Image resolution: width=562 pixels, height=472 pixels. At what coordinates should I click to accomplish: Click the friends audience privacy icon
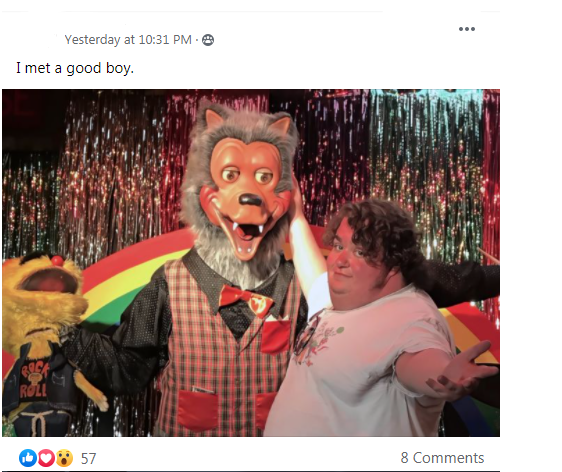pyautogui.click(x=208, y=40)
